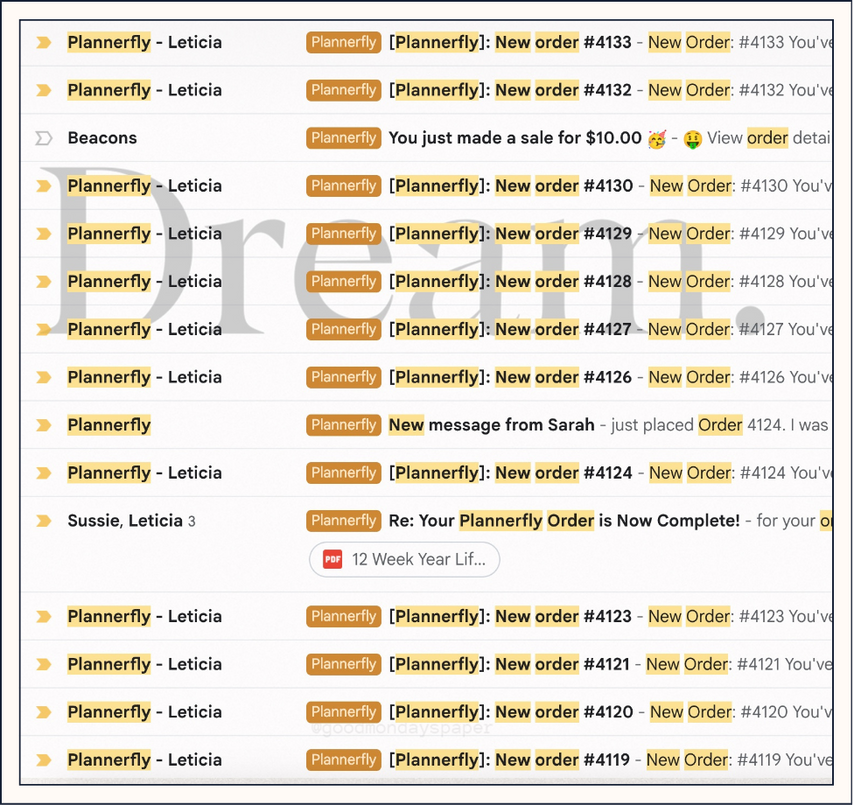Screen dimensions: 854x805
Task: Select the Plannerfly label chip beside order #4123
Action: click(344, 617)
